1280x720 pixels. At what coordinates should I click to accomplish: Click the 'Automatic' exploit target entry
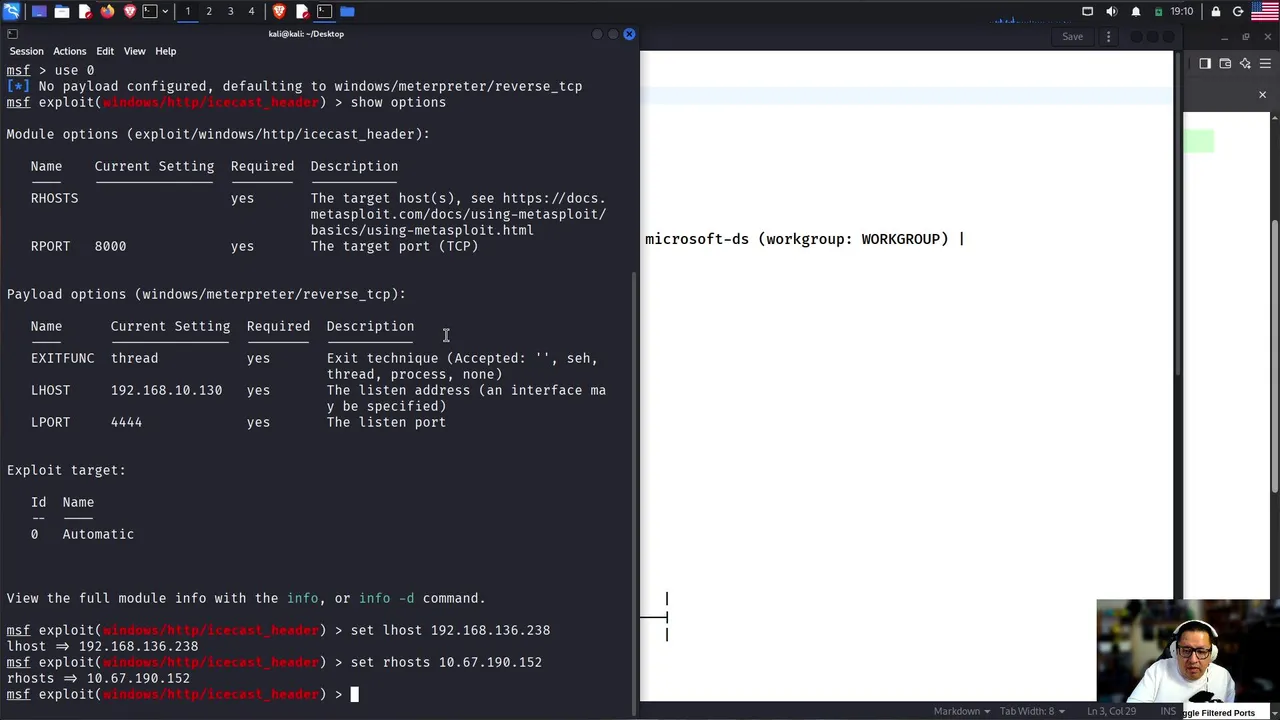tap(98, 534)
